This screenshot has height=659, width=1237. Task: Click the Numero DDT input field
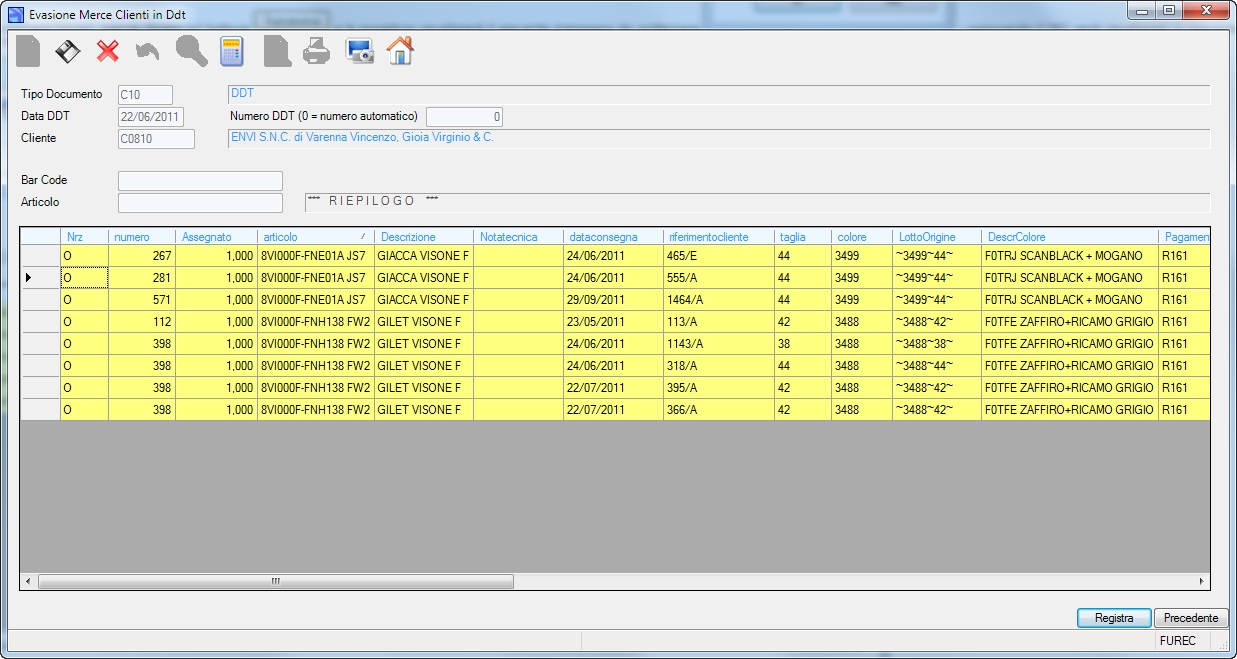pos(465,117)
